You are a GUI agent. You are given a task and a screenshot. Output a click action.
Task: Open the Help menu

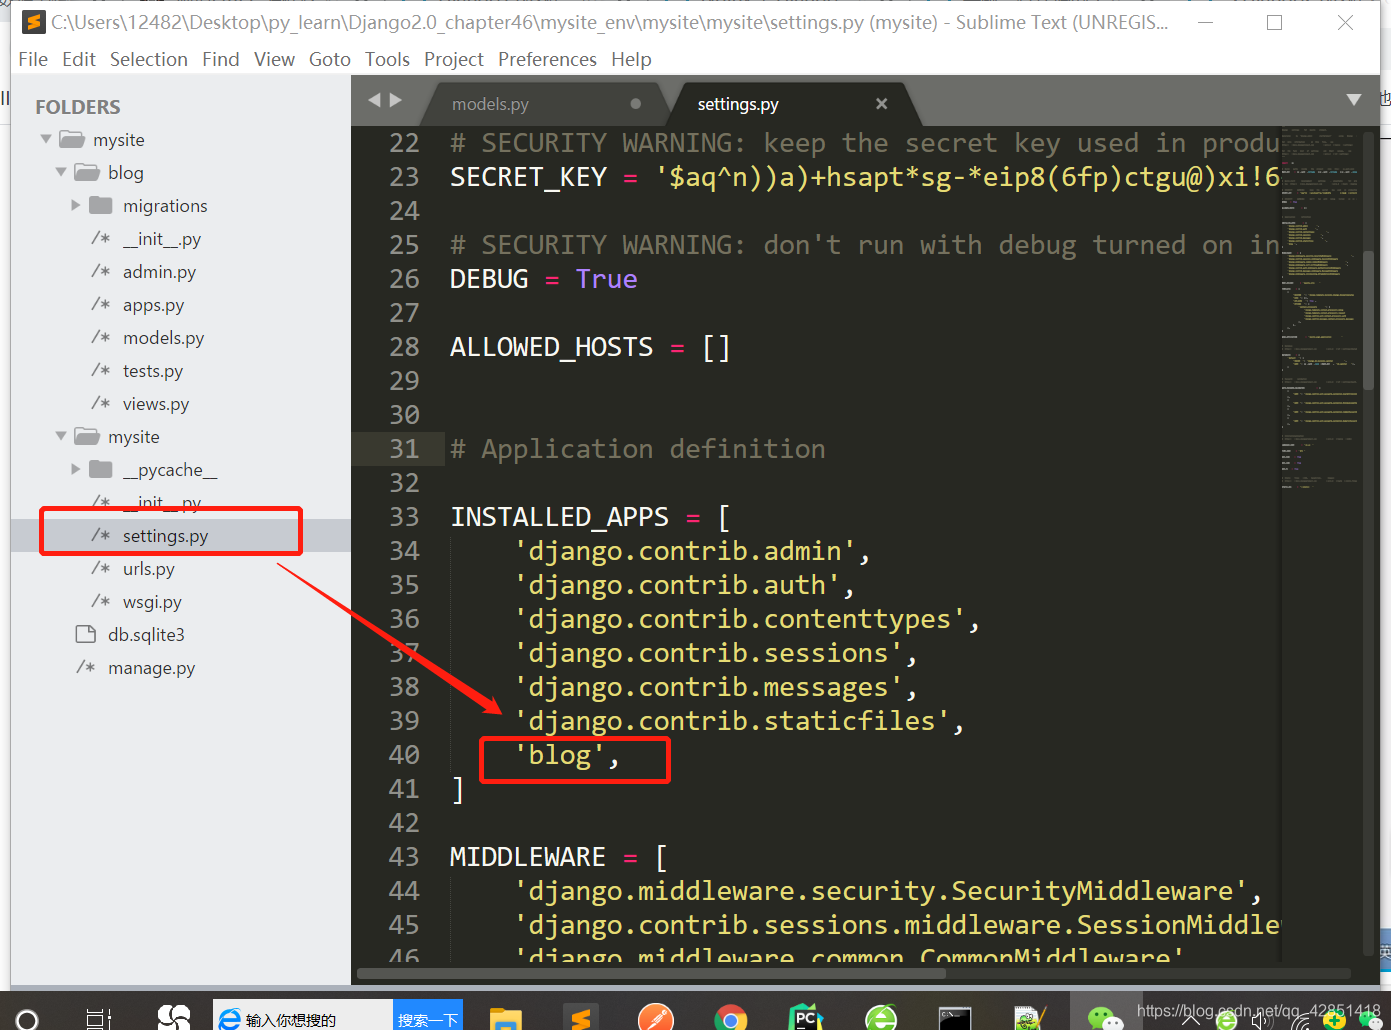[x=631, y=59]
